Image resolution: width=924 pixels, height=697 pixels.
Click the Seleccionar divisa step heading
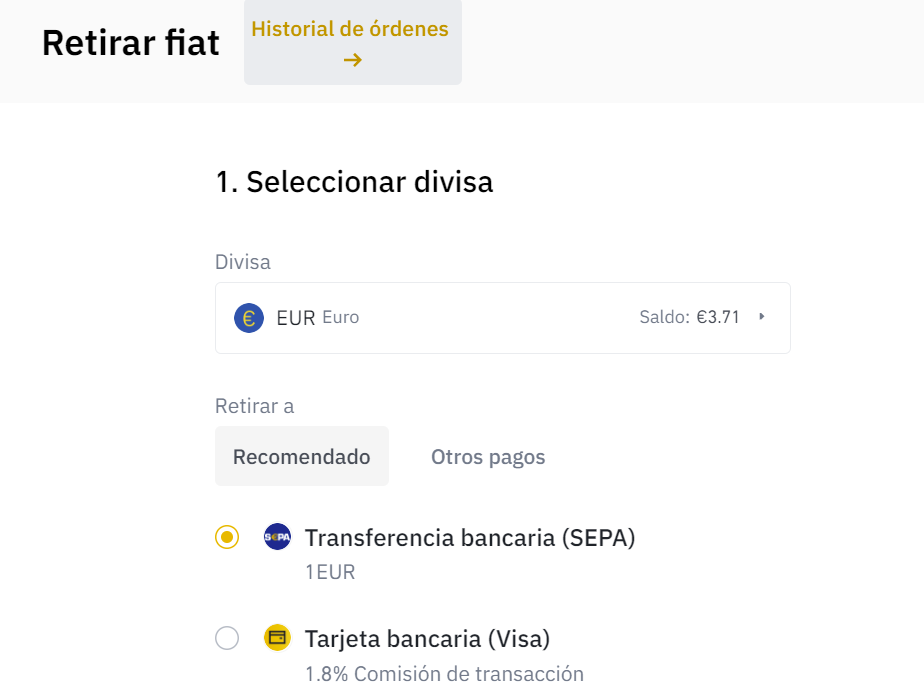[x=354, y=182]
